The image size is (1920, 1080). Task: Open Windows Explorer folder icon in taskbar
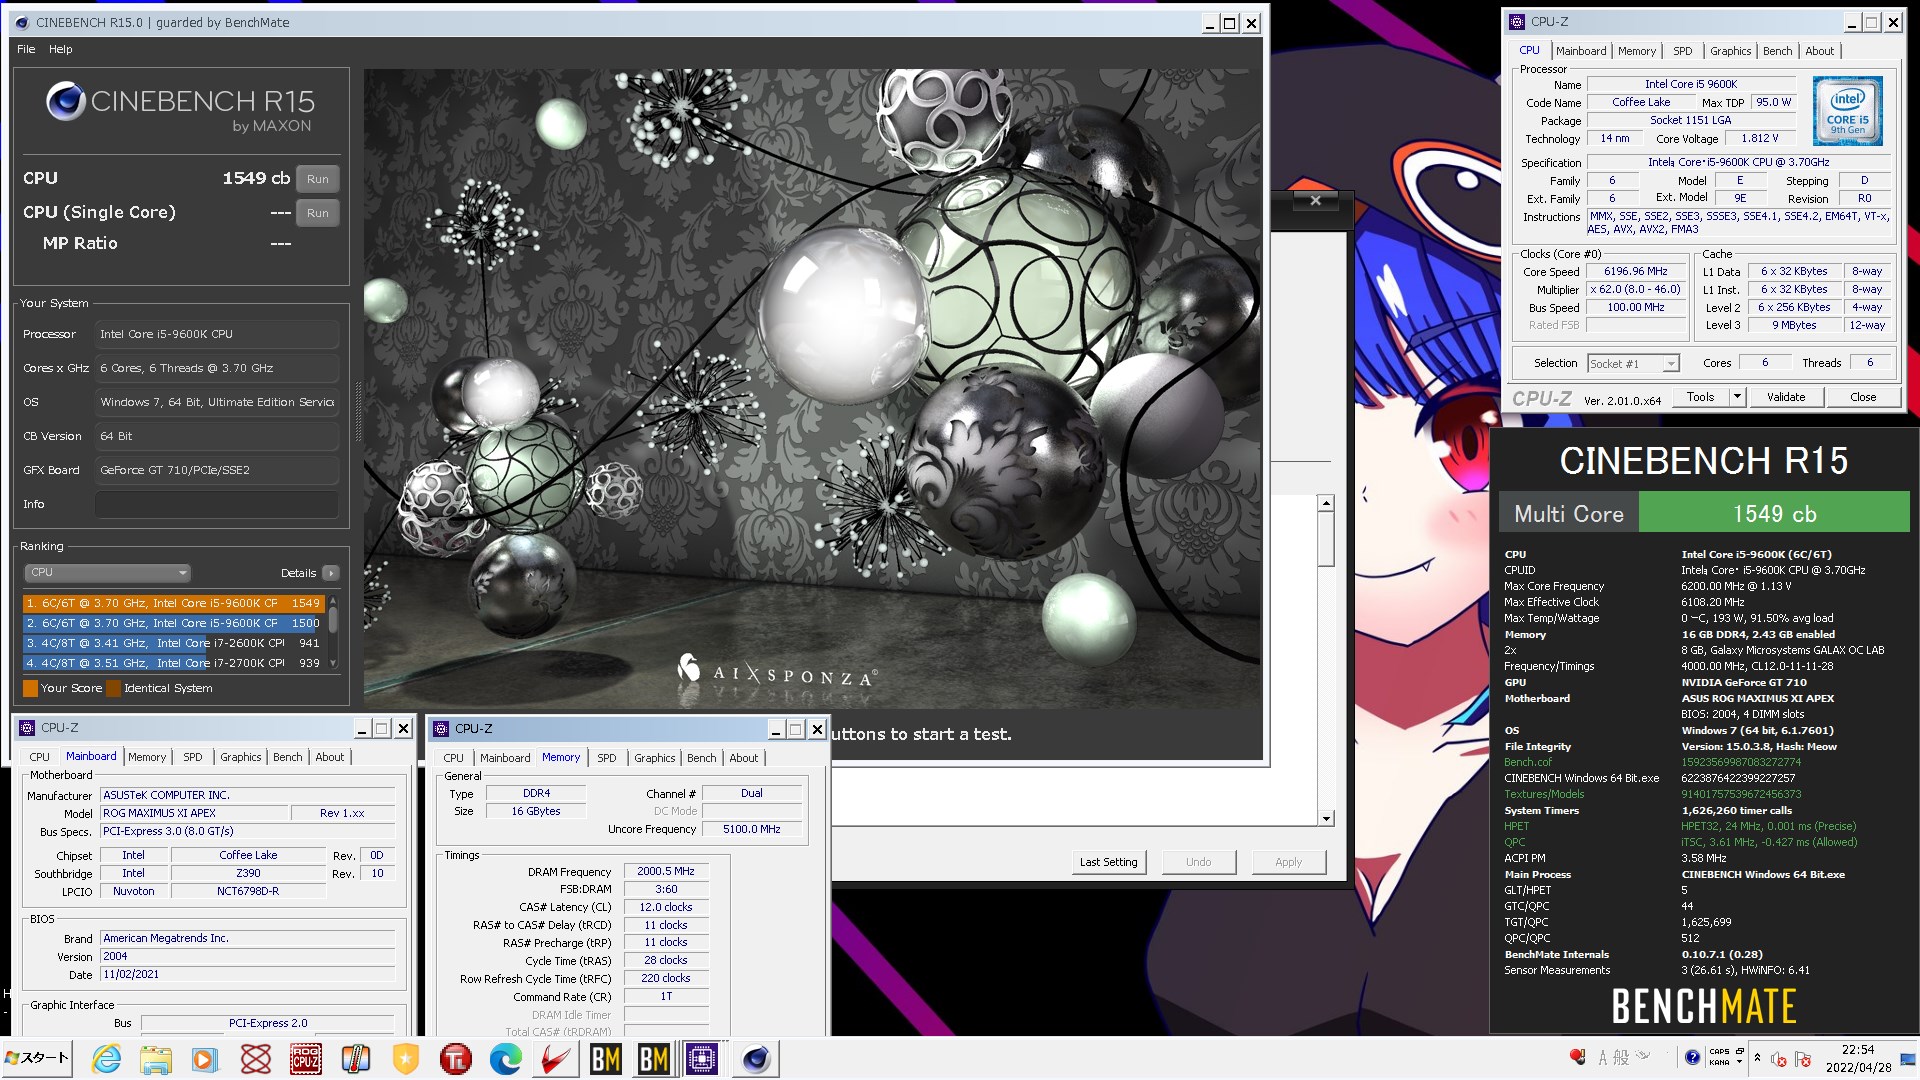click(x=156, y=1059)
